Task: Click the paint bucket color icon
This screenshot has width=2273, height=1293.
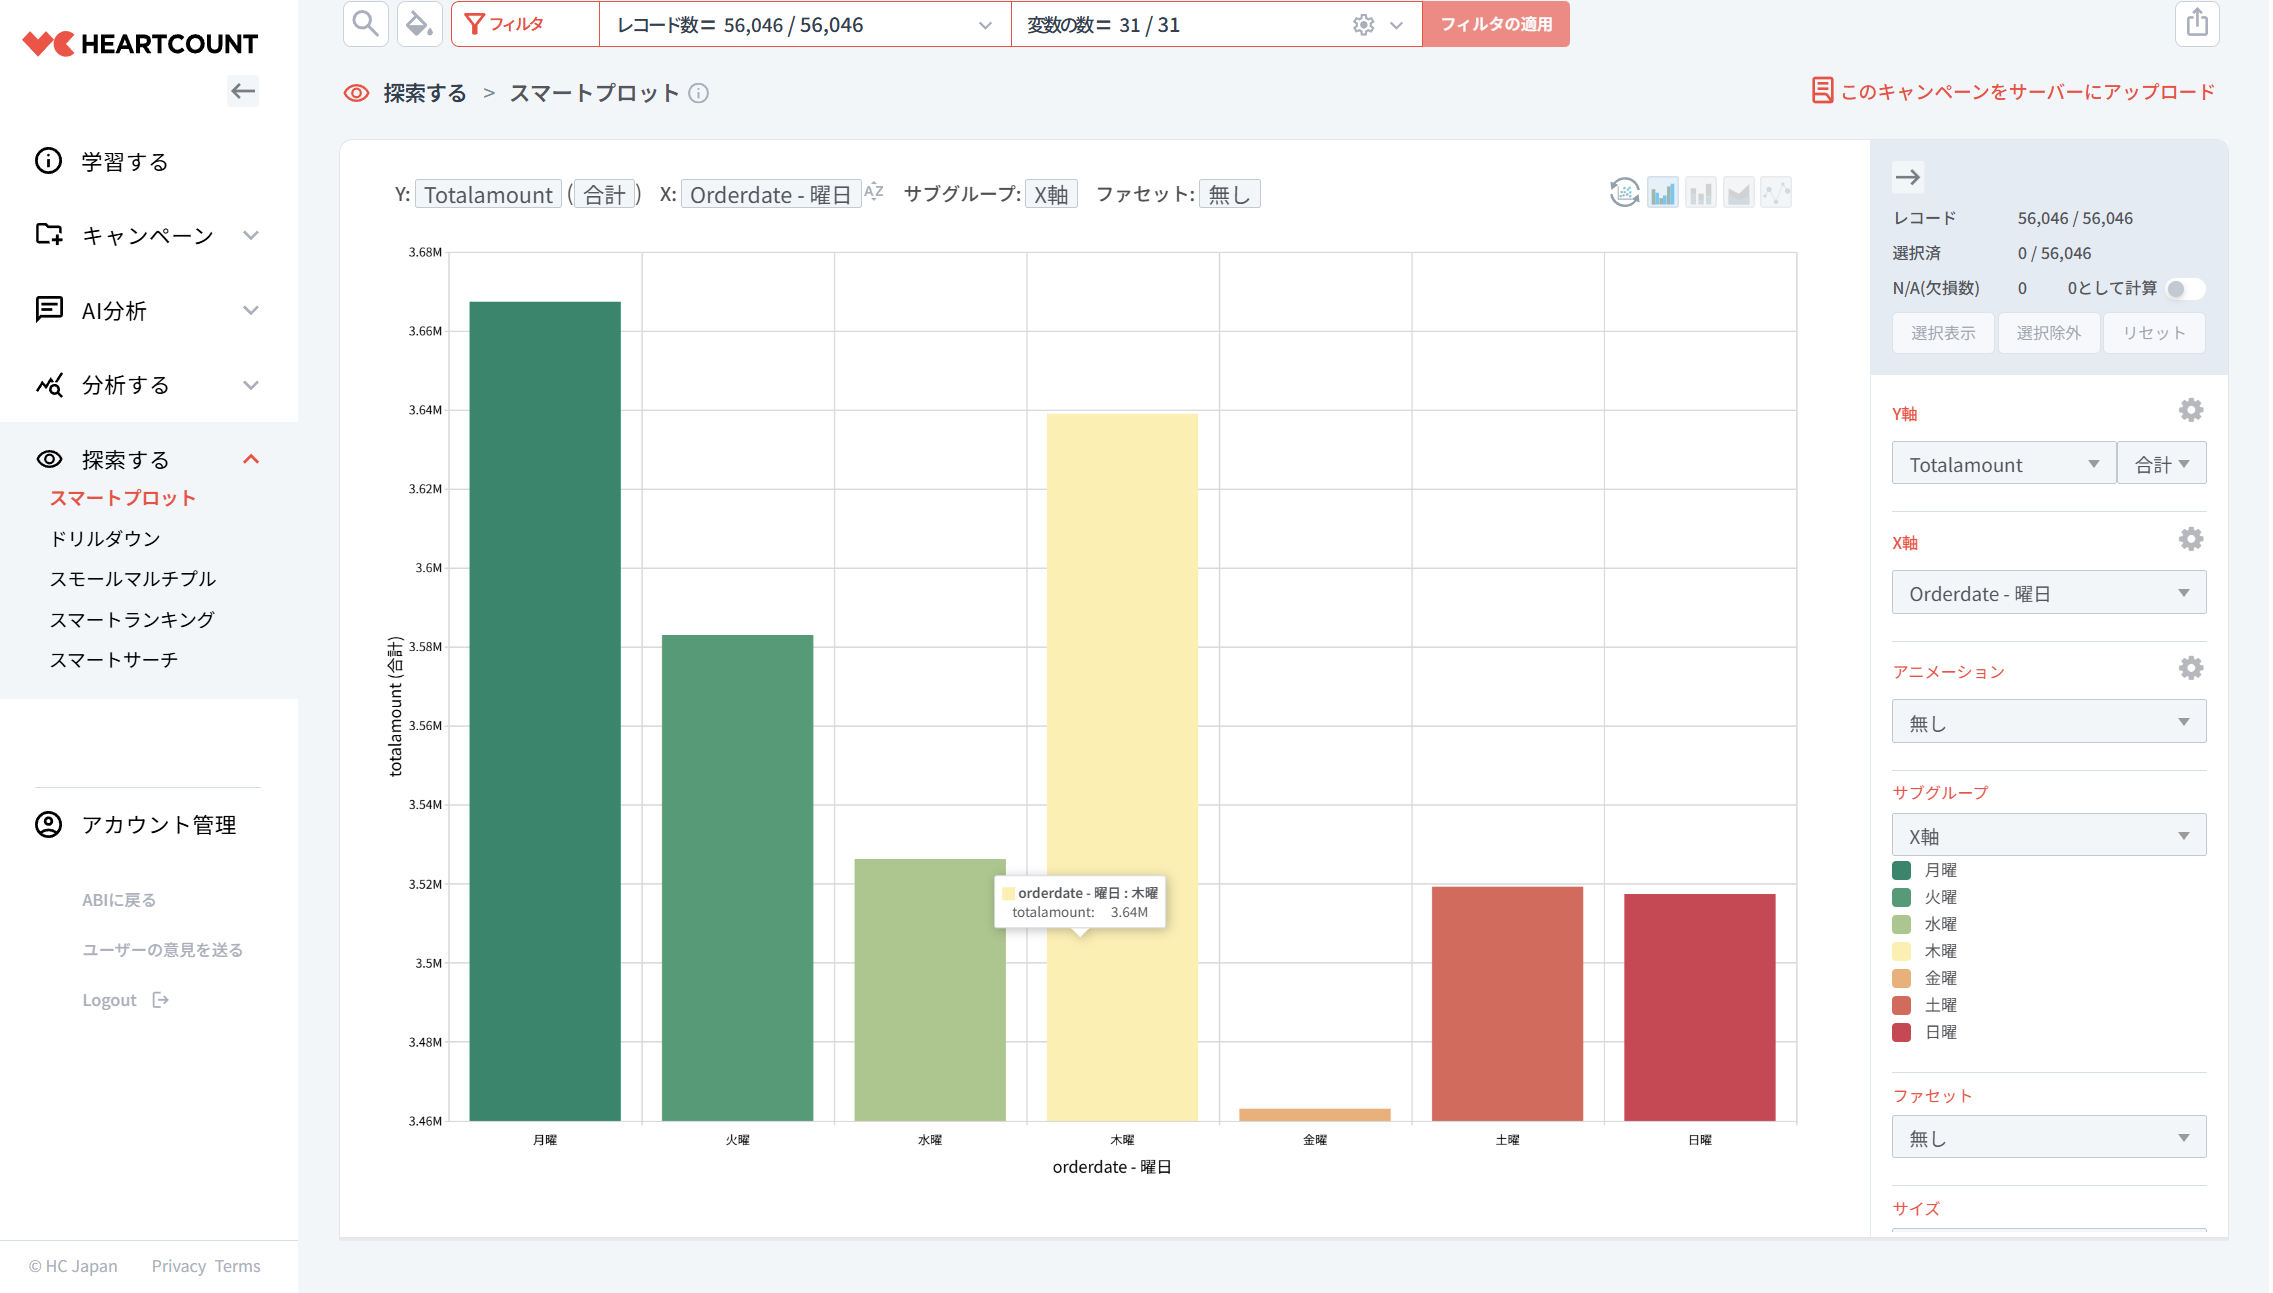Action: pos(420,24)
